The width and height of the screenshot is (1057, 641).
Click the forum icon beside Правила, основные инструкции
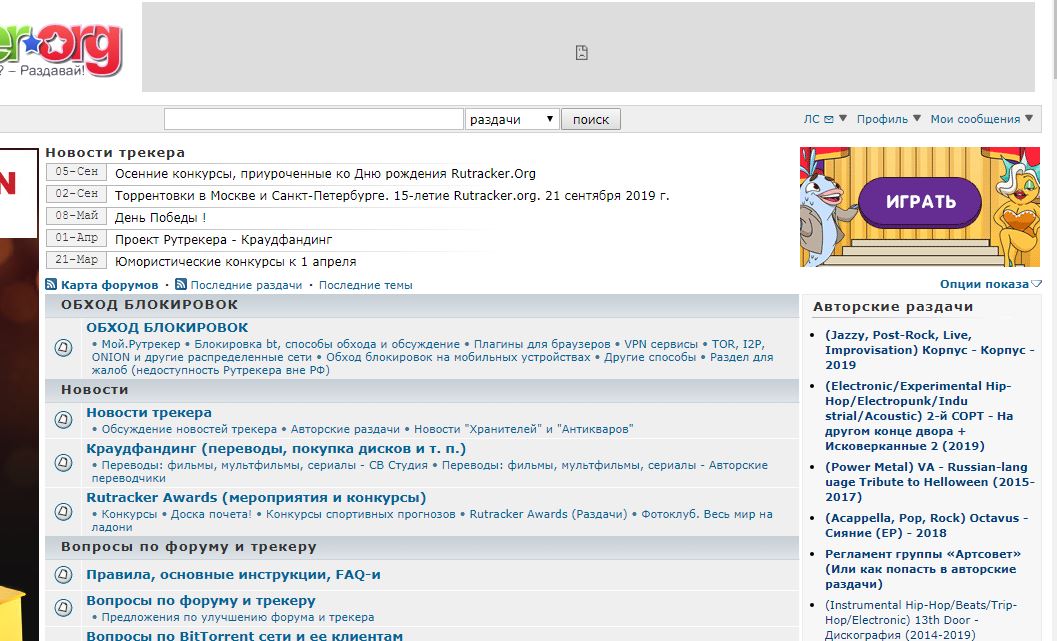pyautogui.click(x=63, y=575)
